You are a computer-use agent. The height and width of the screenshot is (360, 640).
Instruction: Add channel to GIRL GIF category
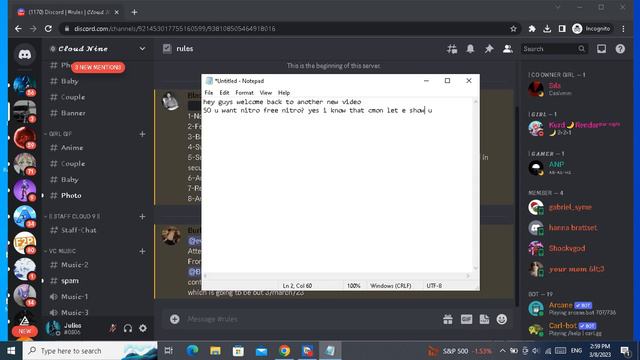pyautogui.click(x=142, y=134)
